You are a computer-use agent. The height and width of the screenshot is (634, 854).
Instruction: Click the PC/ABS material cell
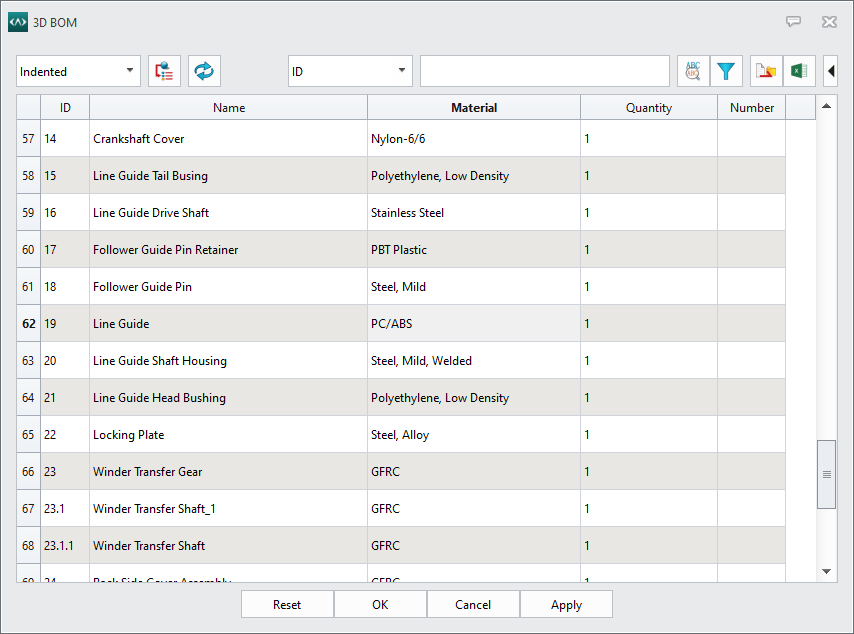tap(474, 324)
